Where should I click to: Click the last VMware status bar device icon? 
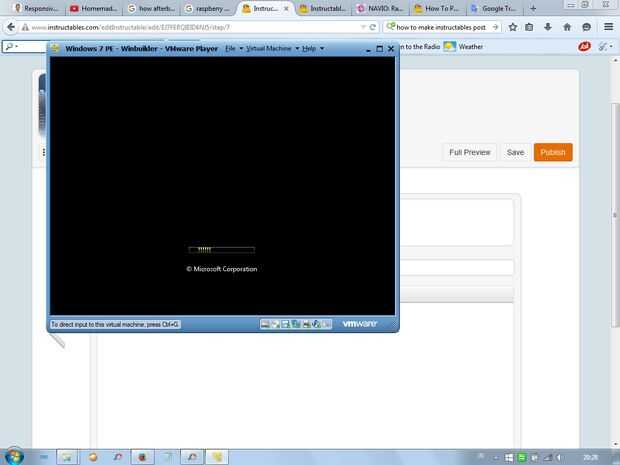pos(327,324)
